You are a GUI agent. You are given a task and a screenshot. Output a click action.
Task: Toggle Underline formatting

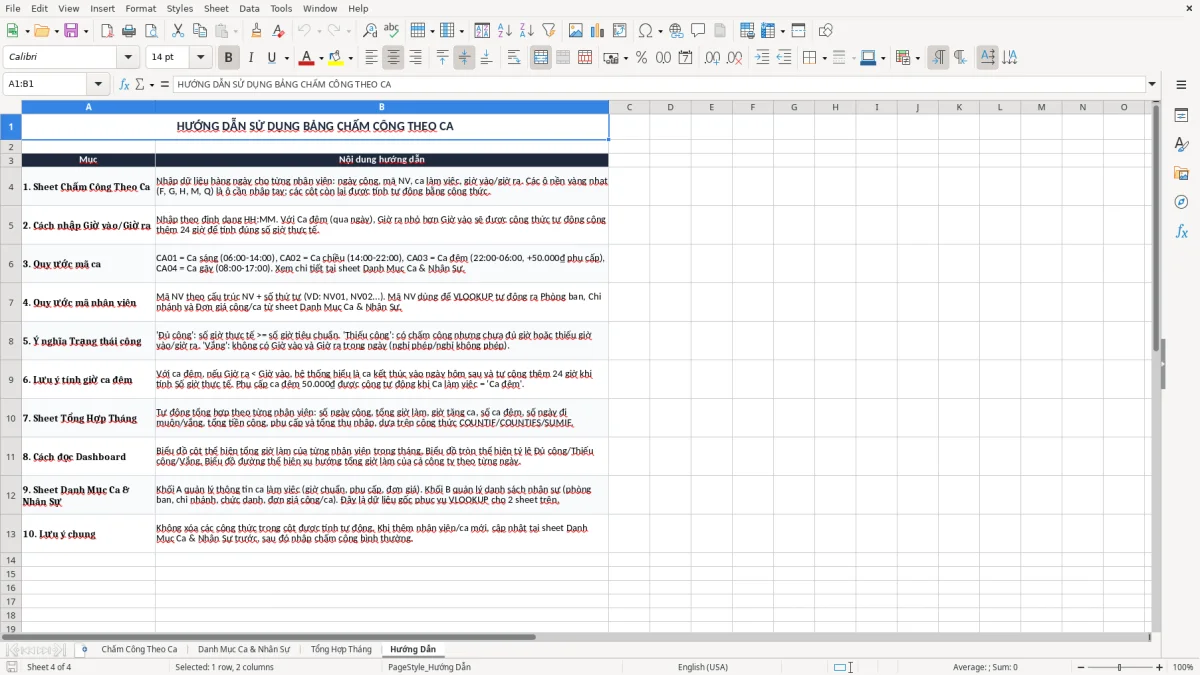(271, 58)
